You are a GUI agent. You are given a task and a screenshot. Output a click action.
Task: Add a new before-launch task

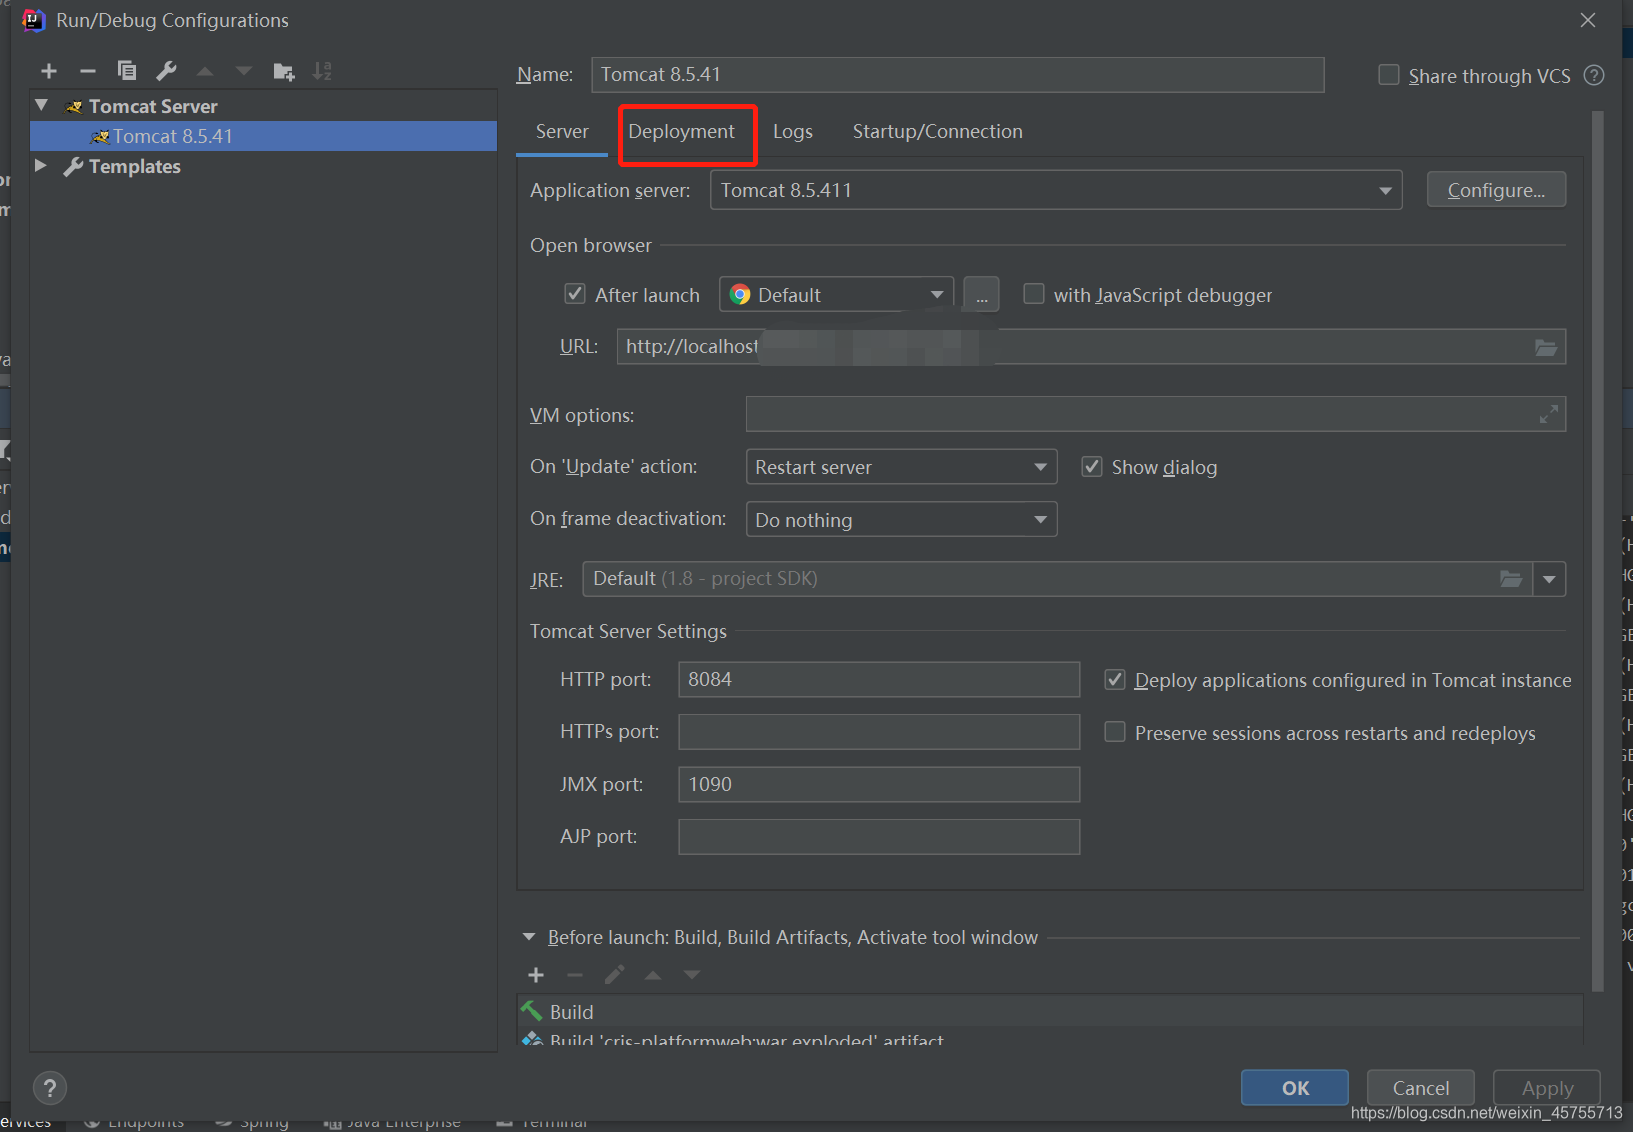click(x=536, y=975)
